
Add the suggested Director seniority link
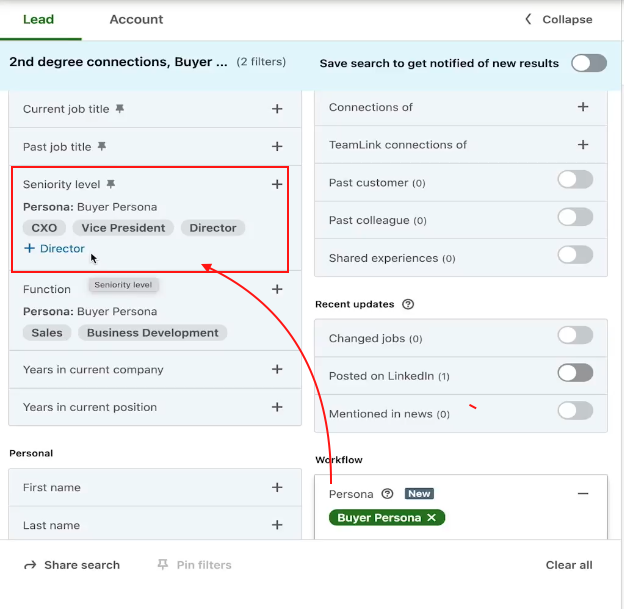[54, 249]
